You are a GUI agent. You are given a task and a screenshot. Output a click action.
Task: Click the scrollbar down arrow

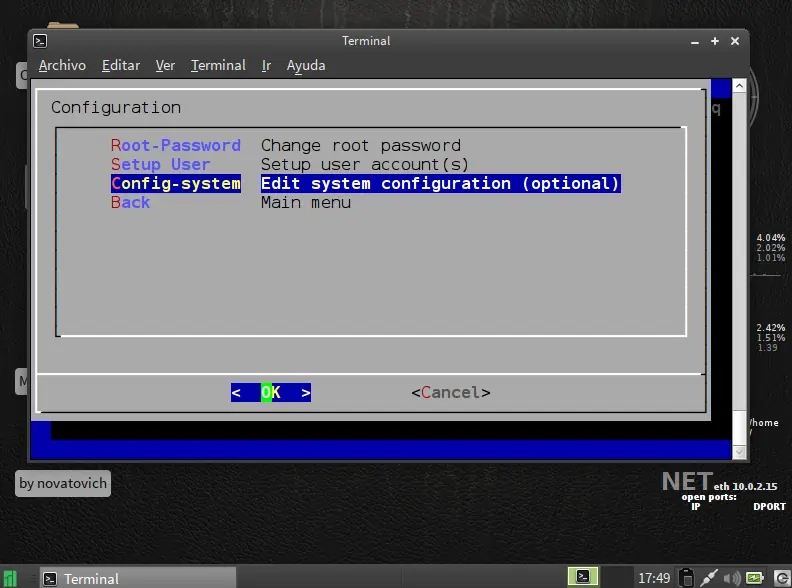pyautogui.click(x=739, y=452)
